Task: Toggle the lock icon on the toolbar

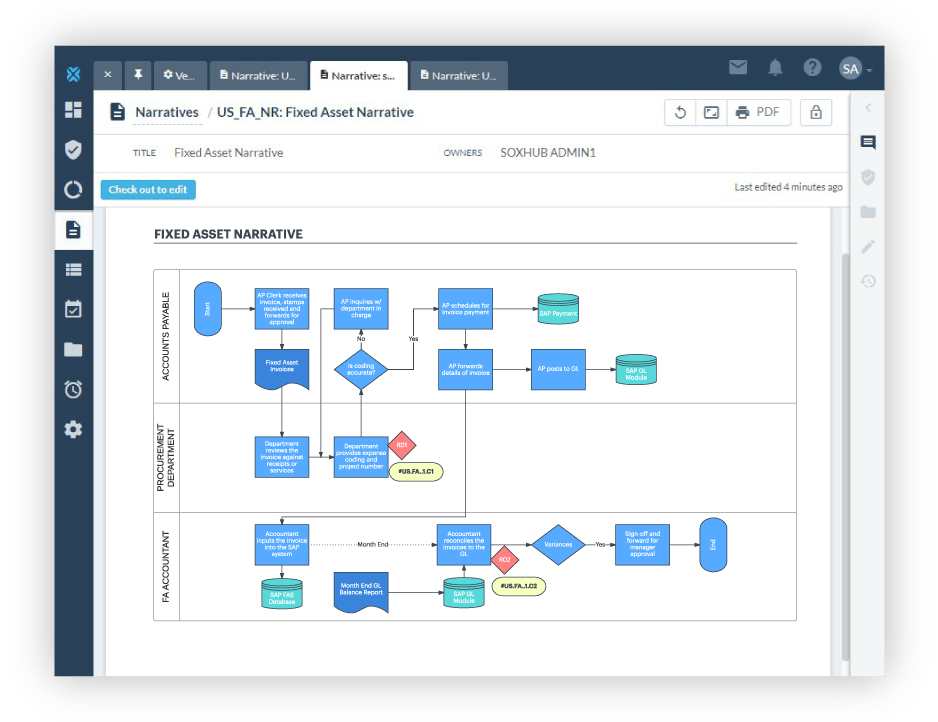Action: [x=815, y=112]
